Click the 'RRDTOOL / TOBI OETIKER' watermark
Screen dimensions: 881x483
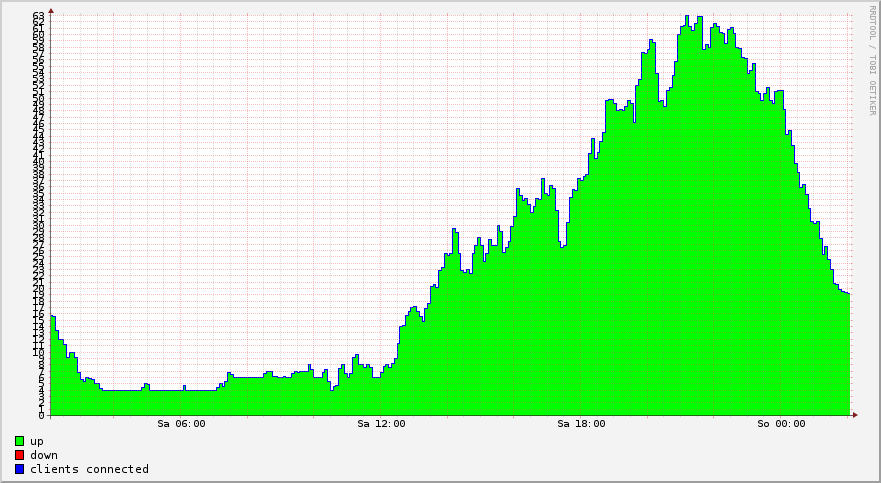click(x=872, y=61)
